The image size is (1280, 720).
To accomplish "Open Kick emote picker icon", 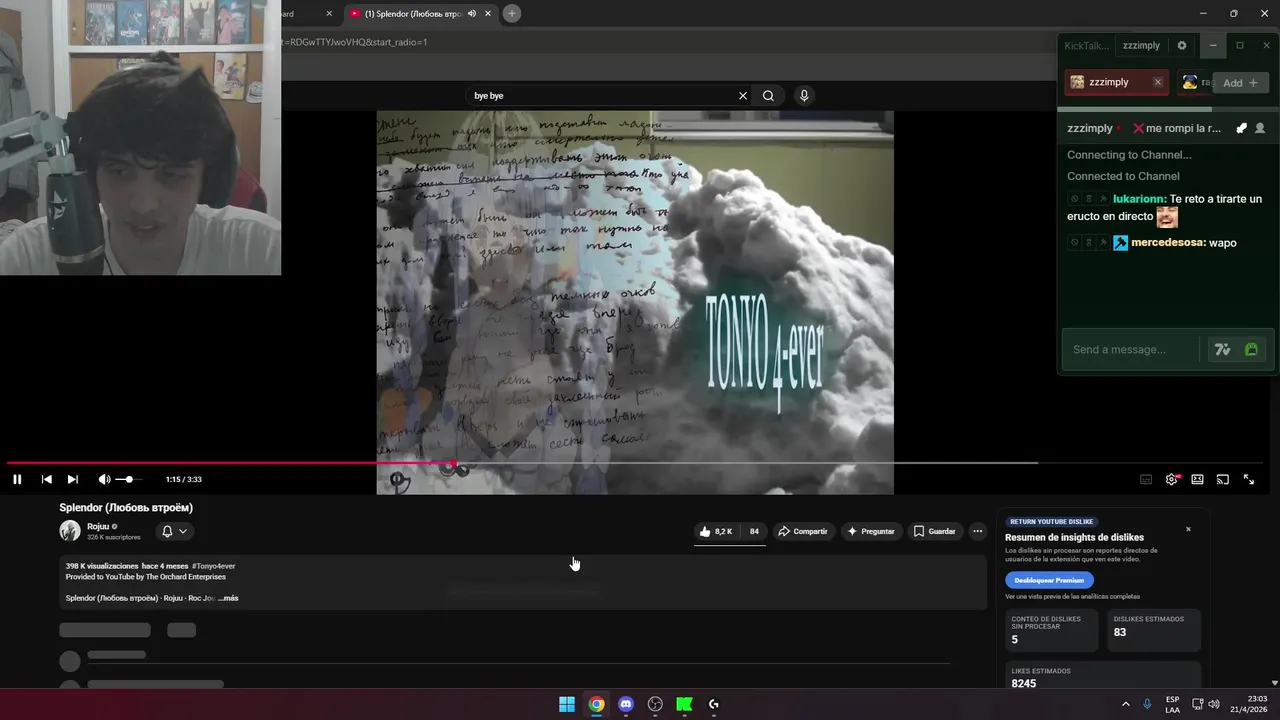I will [1251, 349].
